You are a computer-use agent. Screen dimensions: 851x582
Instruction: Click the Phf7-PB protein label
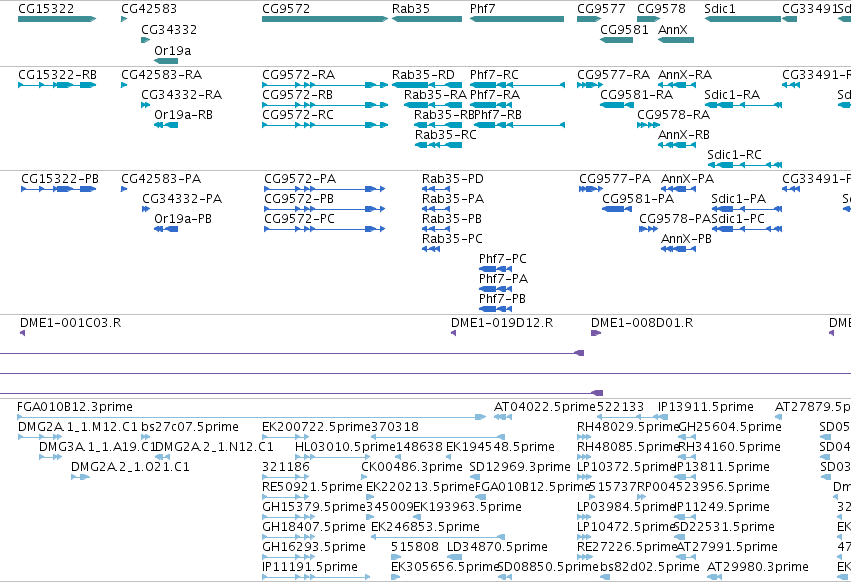click(x=502, y=299)
